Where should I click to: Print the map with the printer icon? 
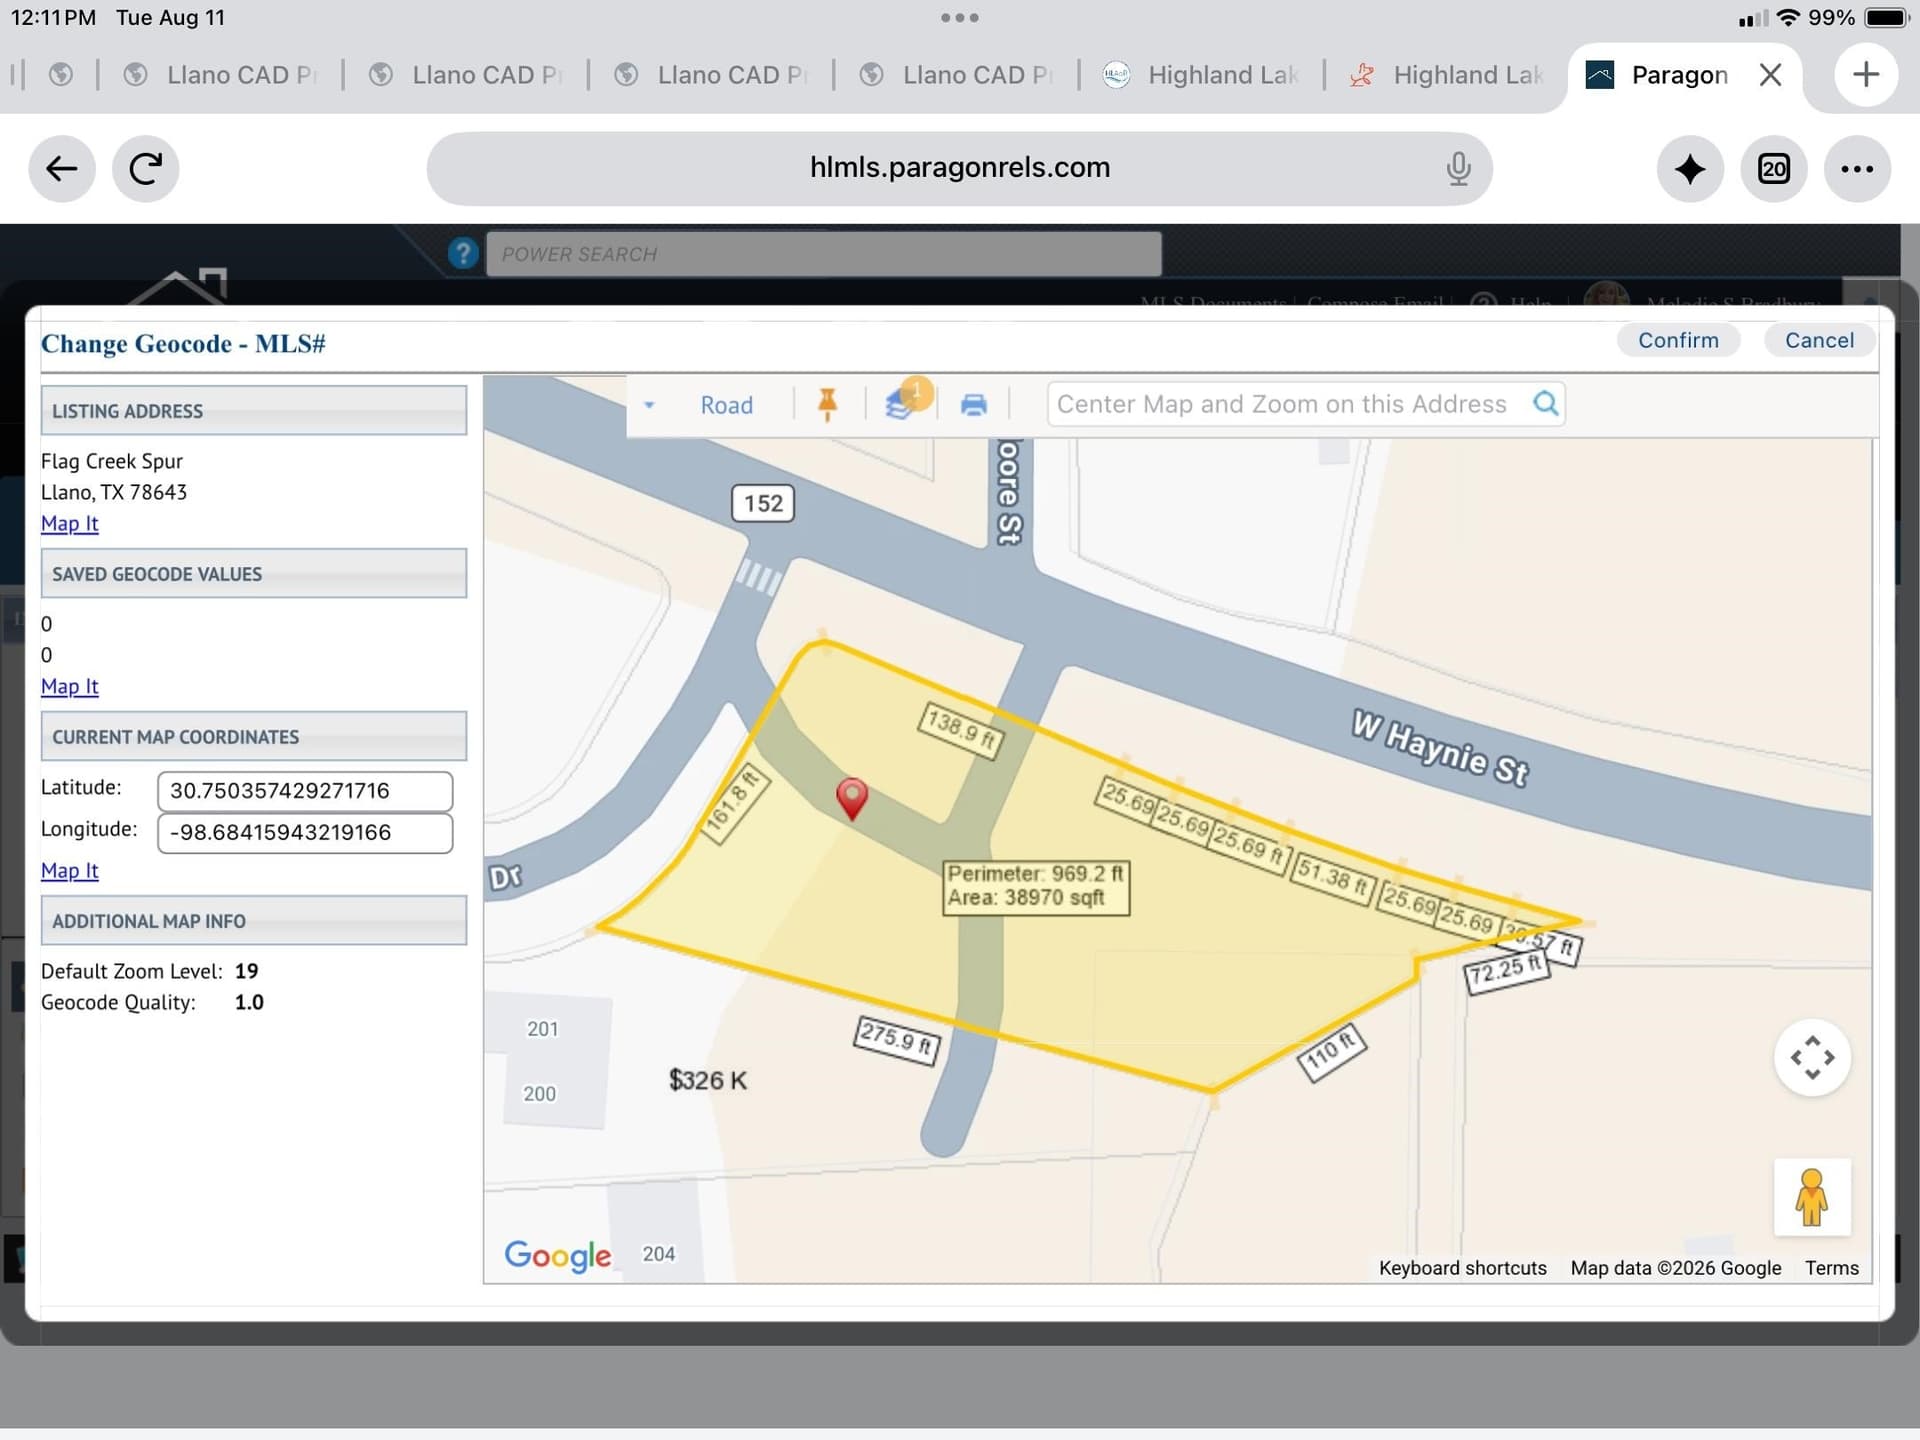point(973,405)
